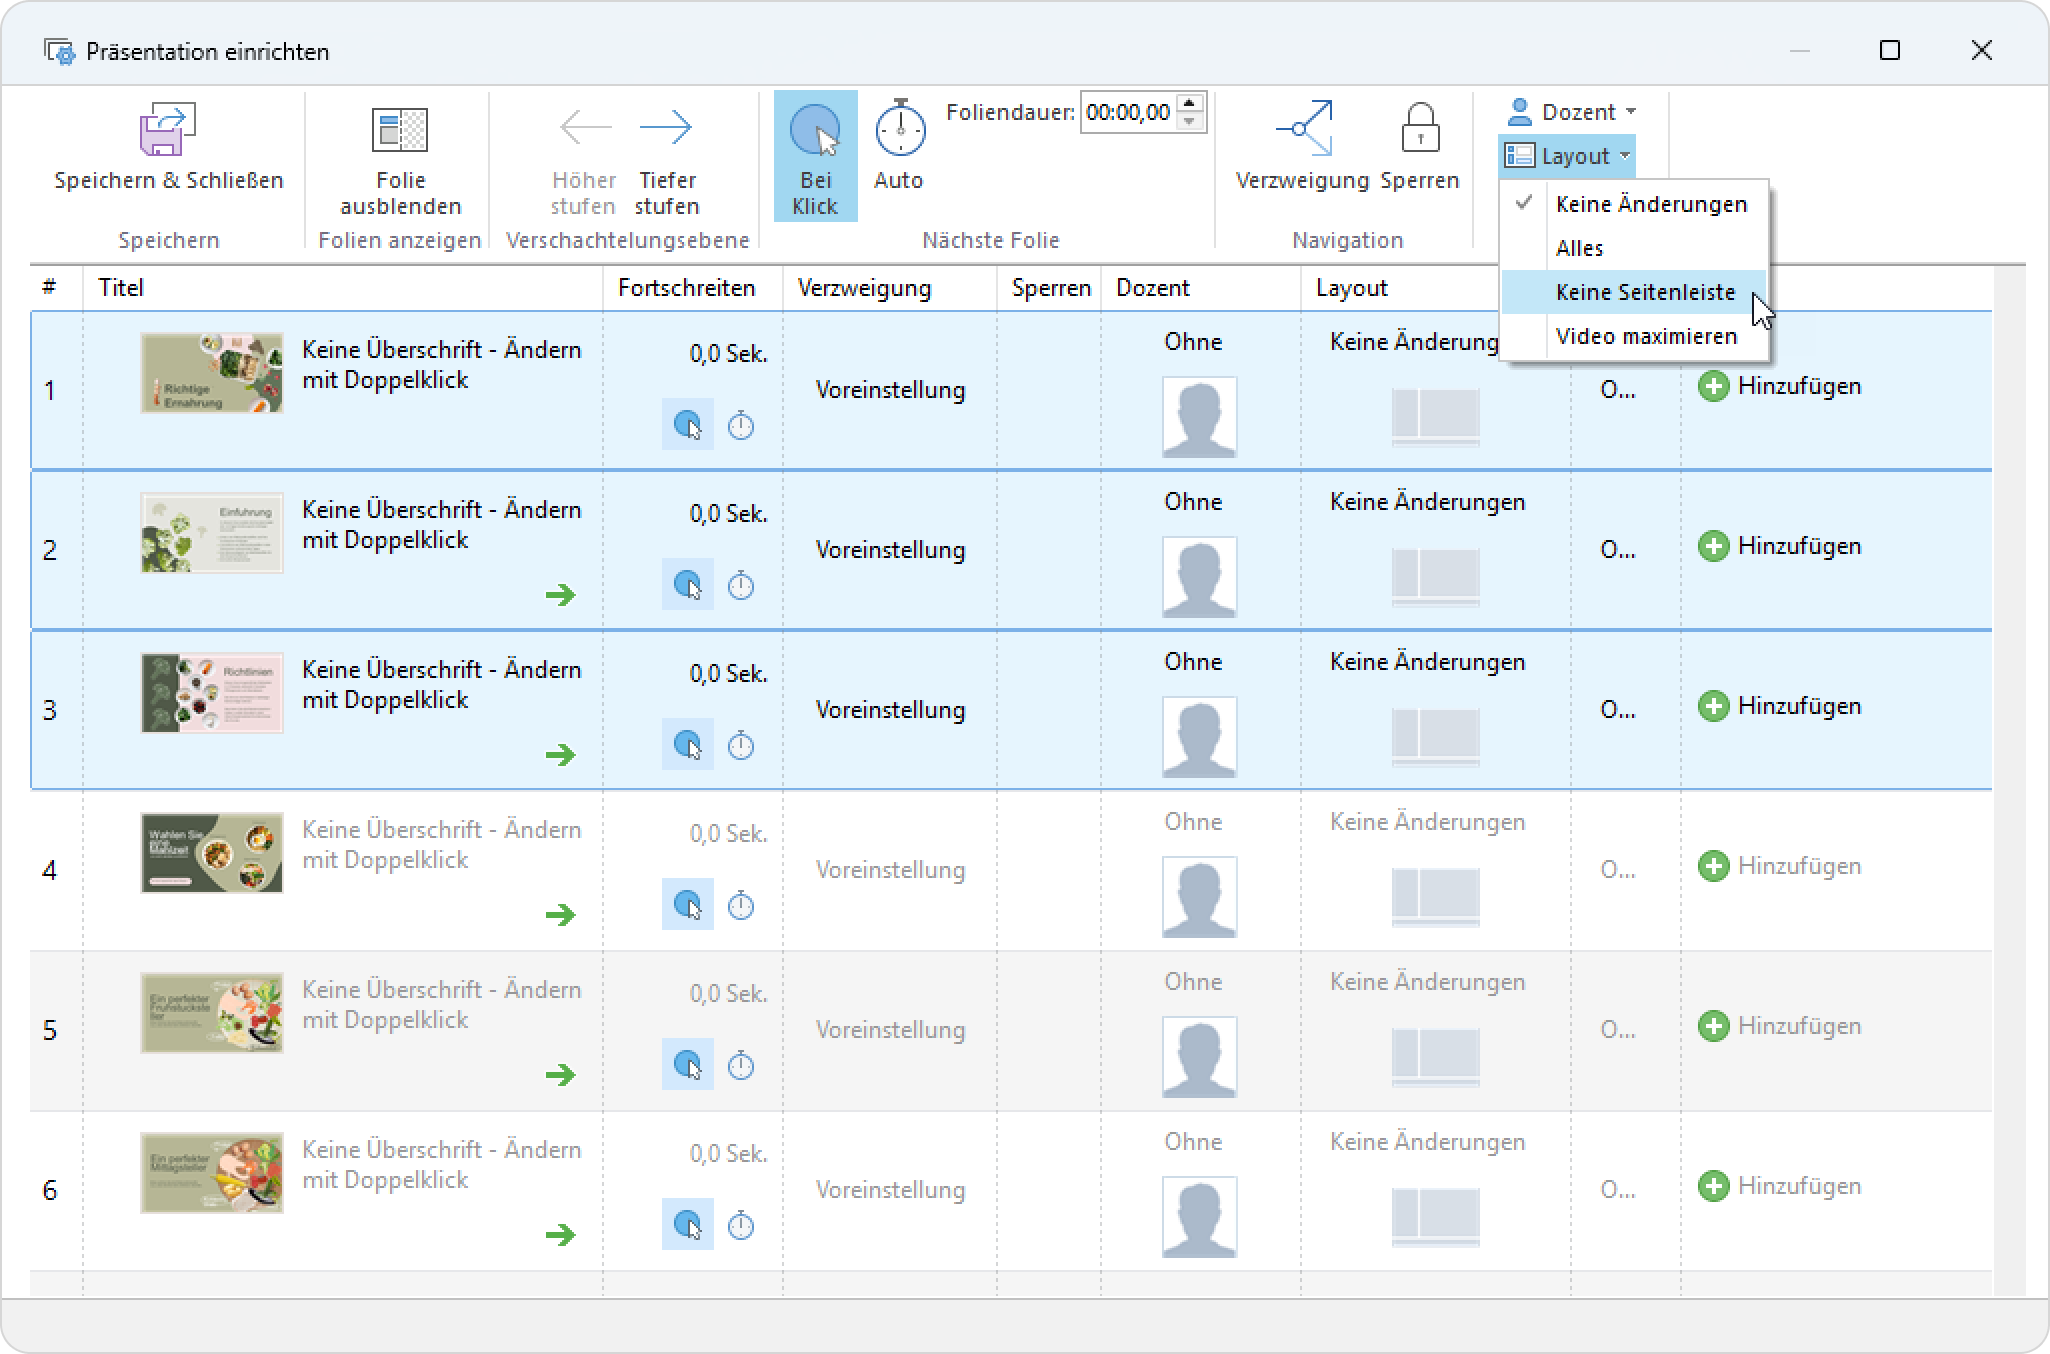This screenshot has width=2050, height=1354.
Task: Toggle the timer advance icon for slide 6
Action: click(741, 1225)
